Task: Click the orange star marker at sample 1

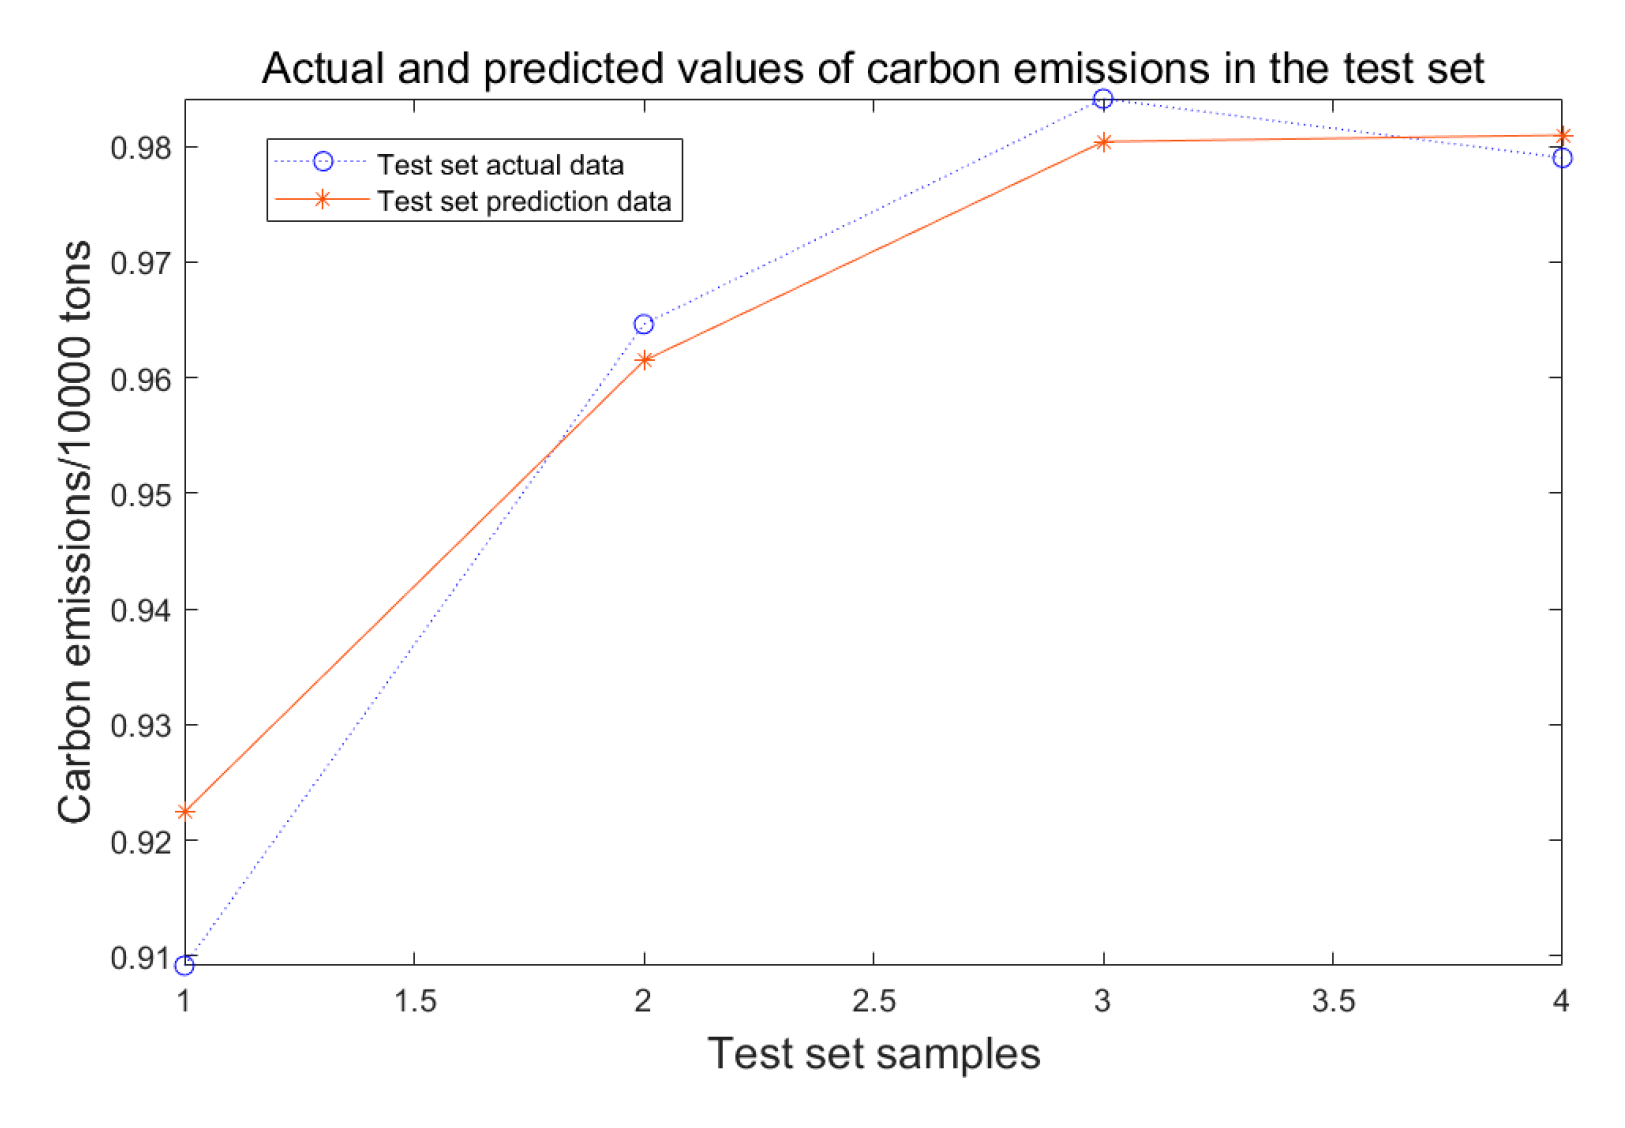Action: tap(185, 811)
